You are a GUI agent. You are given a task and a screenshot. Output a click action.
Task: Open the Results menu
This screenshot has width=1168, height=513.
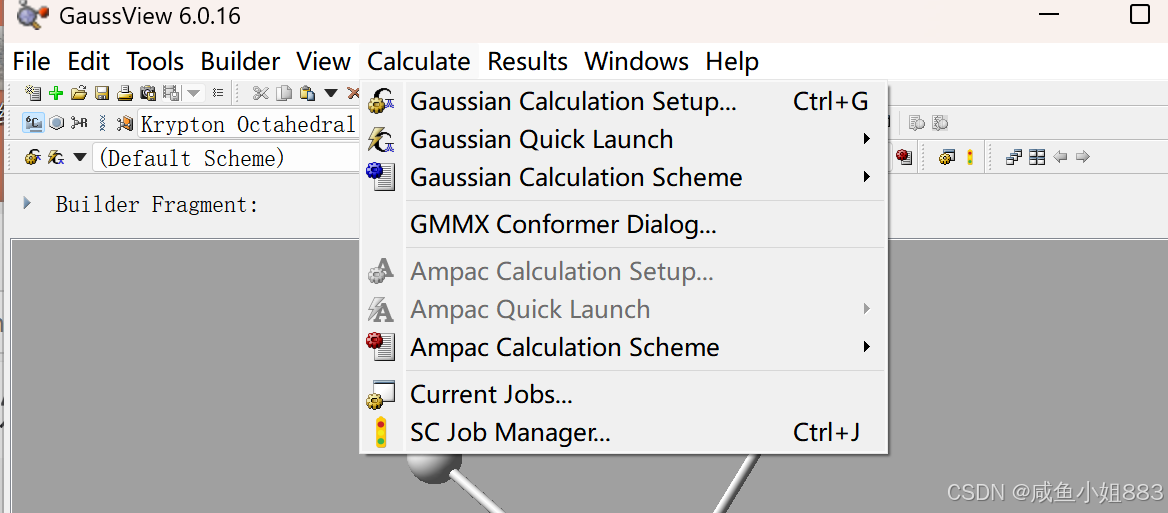tap(527, 61)
